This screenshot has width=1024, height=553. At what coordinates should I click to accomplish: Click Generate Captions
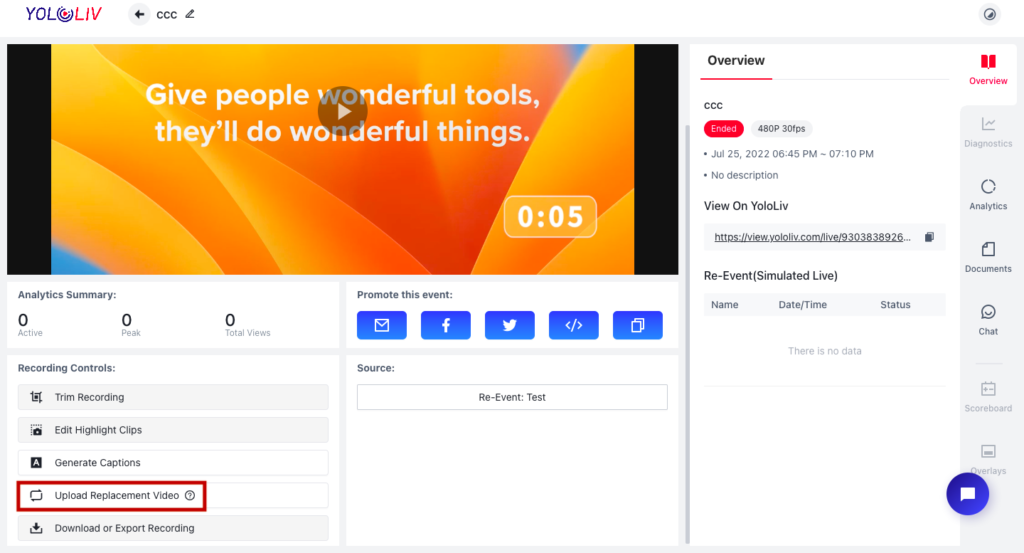tap(173, 462)
